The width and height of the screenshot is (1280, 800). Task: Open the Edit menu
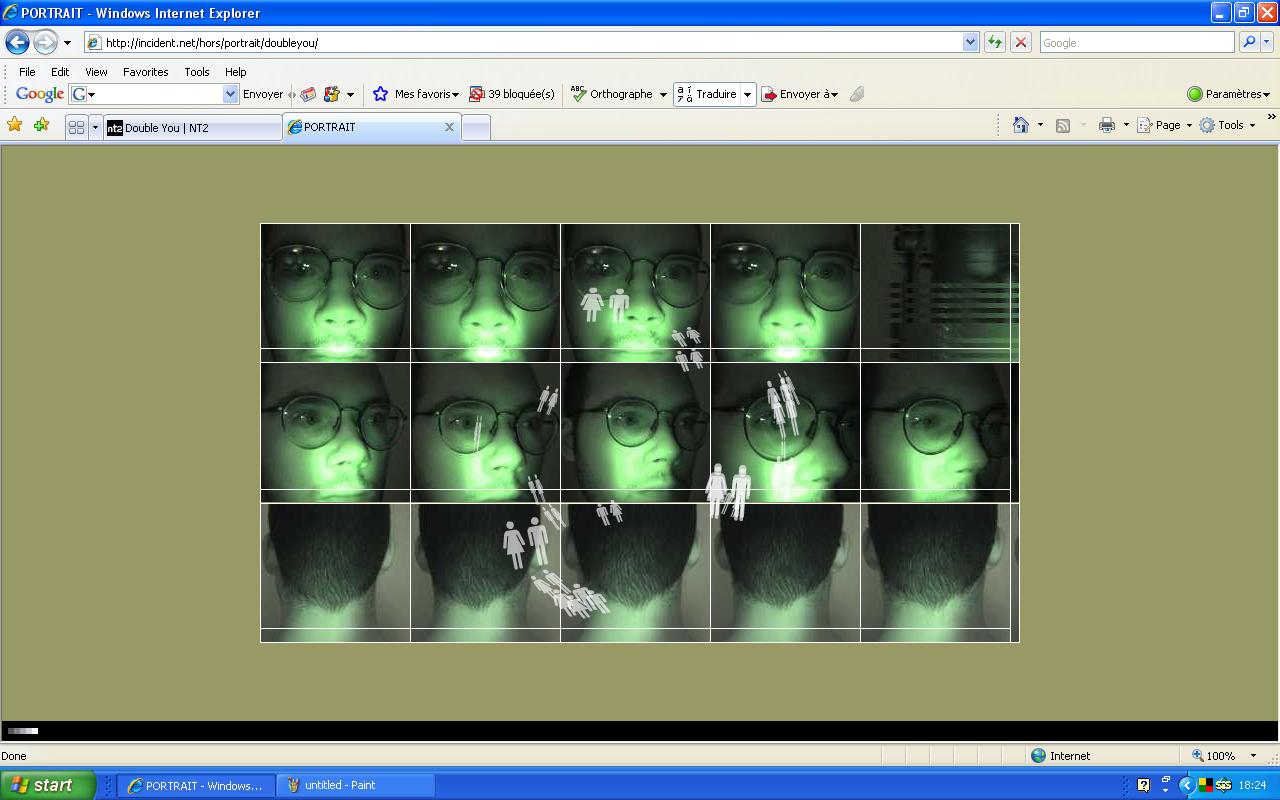coord(60,72)
